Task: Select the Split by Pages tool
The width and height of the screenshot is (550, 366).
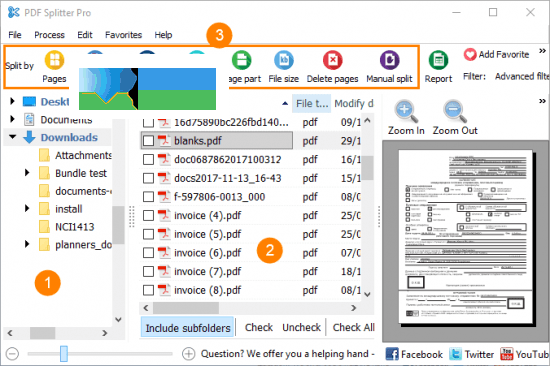Action: pos(54,67)
